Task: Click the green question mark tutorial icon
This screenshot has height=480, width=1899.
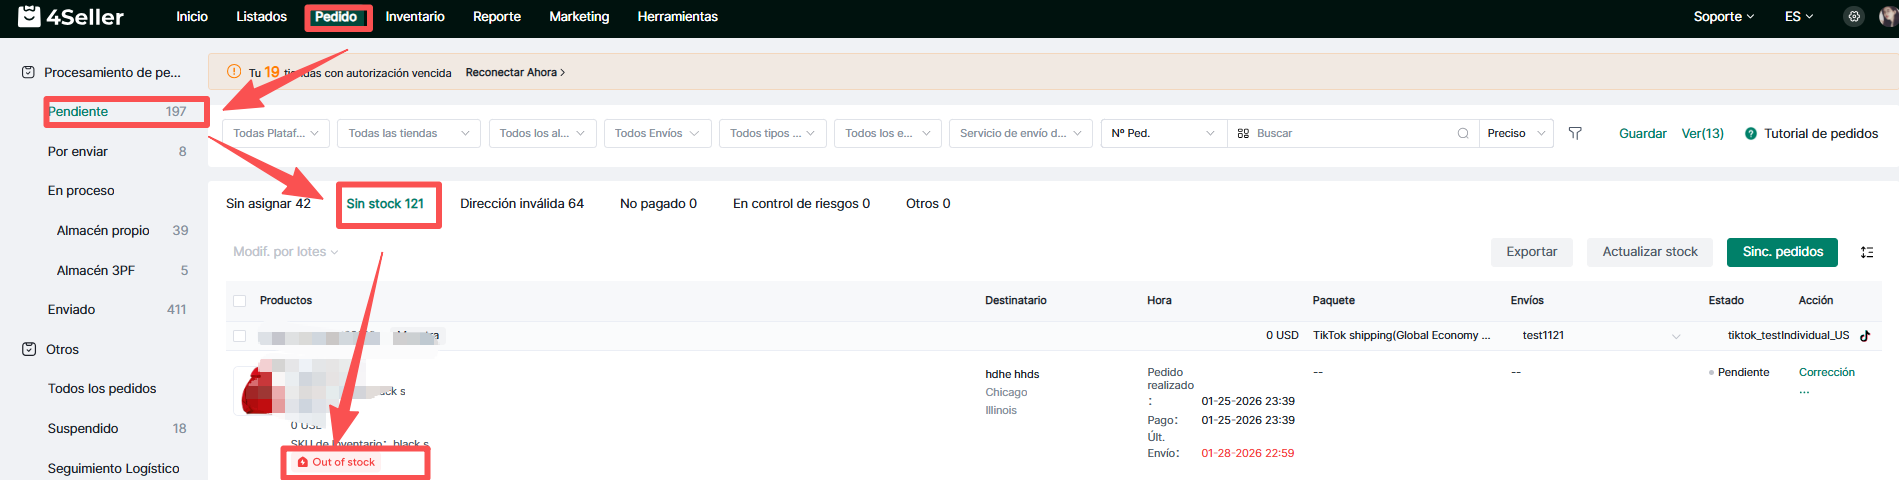Action: pos(1751,134)
